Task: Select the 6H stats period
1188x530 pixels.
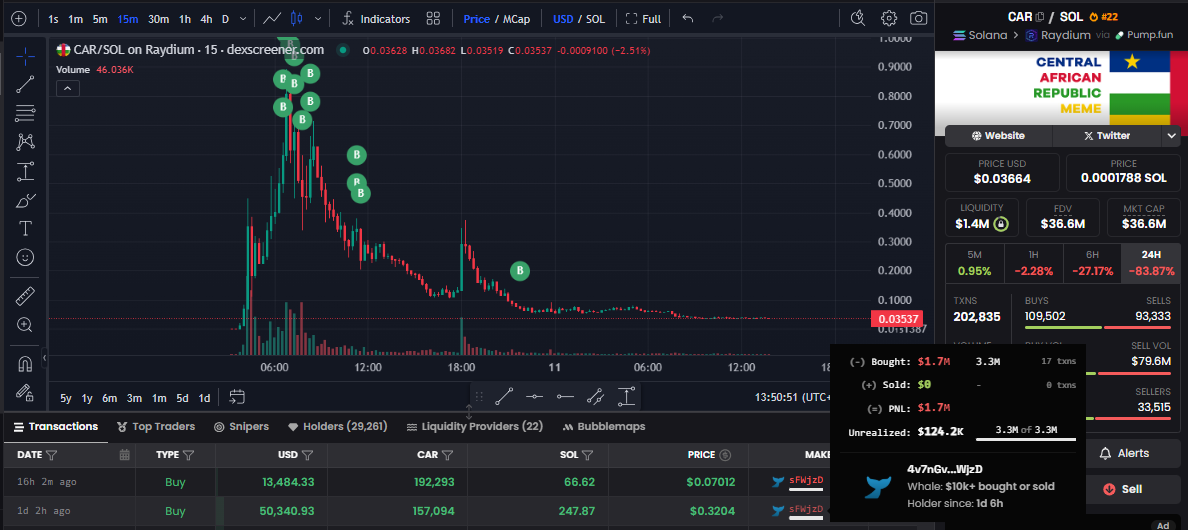Action: (1092, 263)
